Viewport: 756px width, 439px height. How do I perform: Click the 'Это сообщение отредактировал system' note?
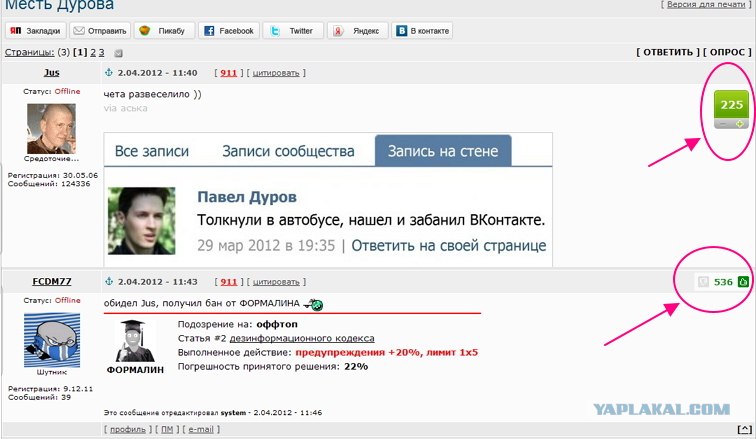click(213, 412)
